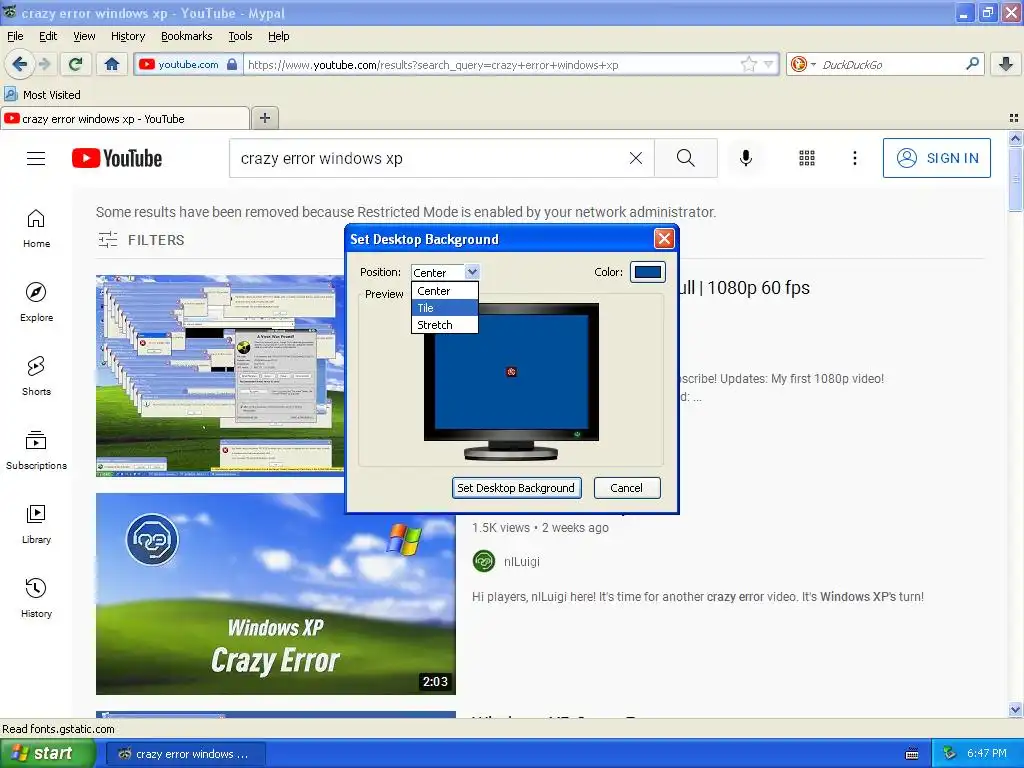Select the crazy error windows xp tab

pos(125,118)
